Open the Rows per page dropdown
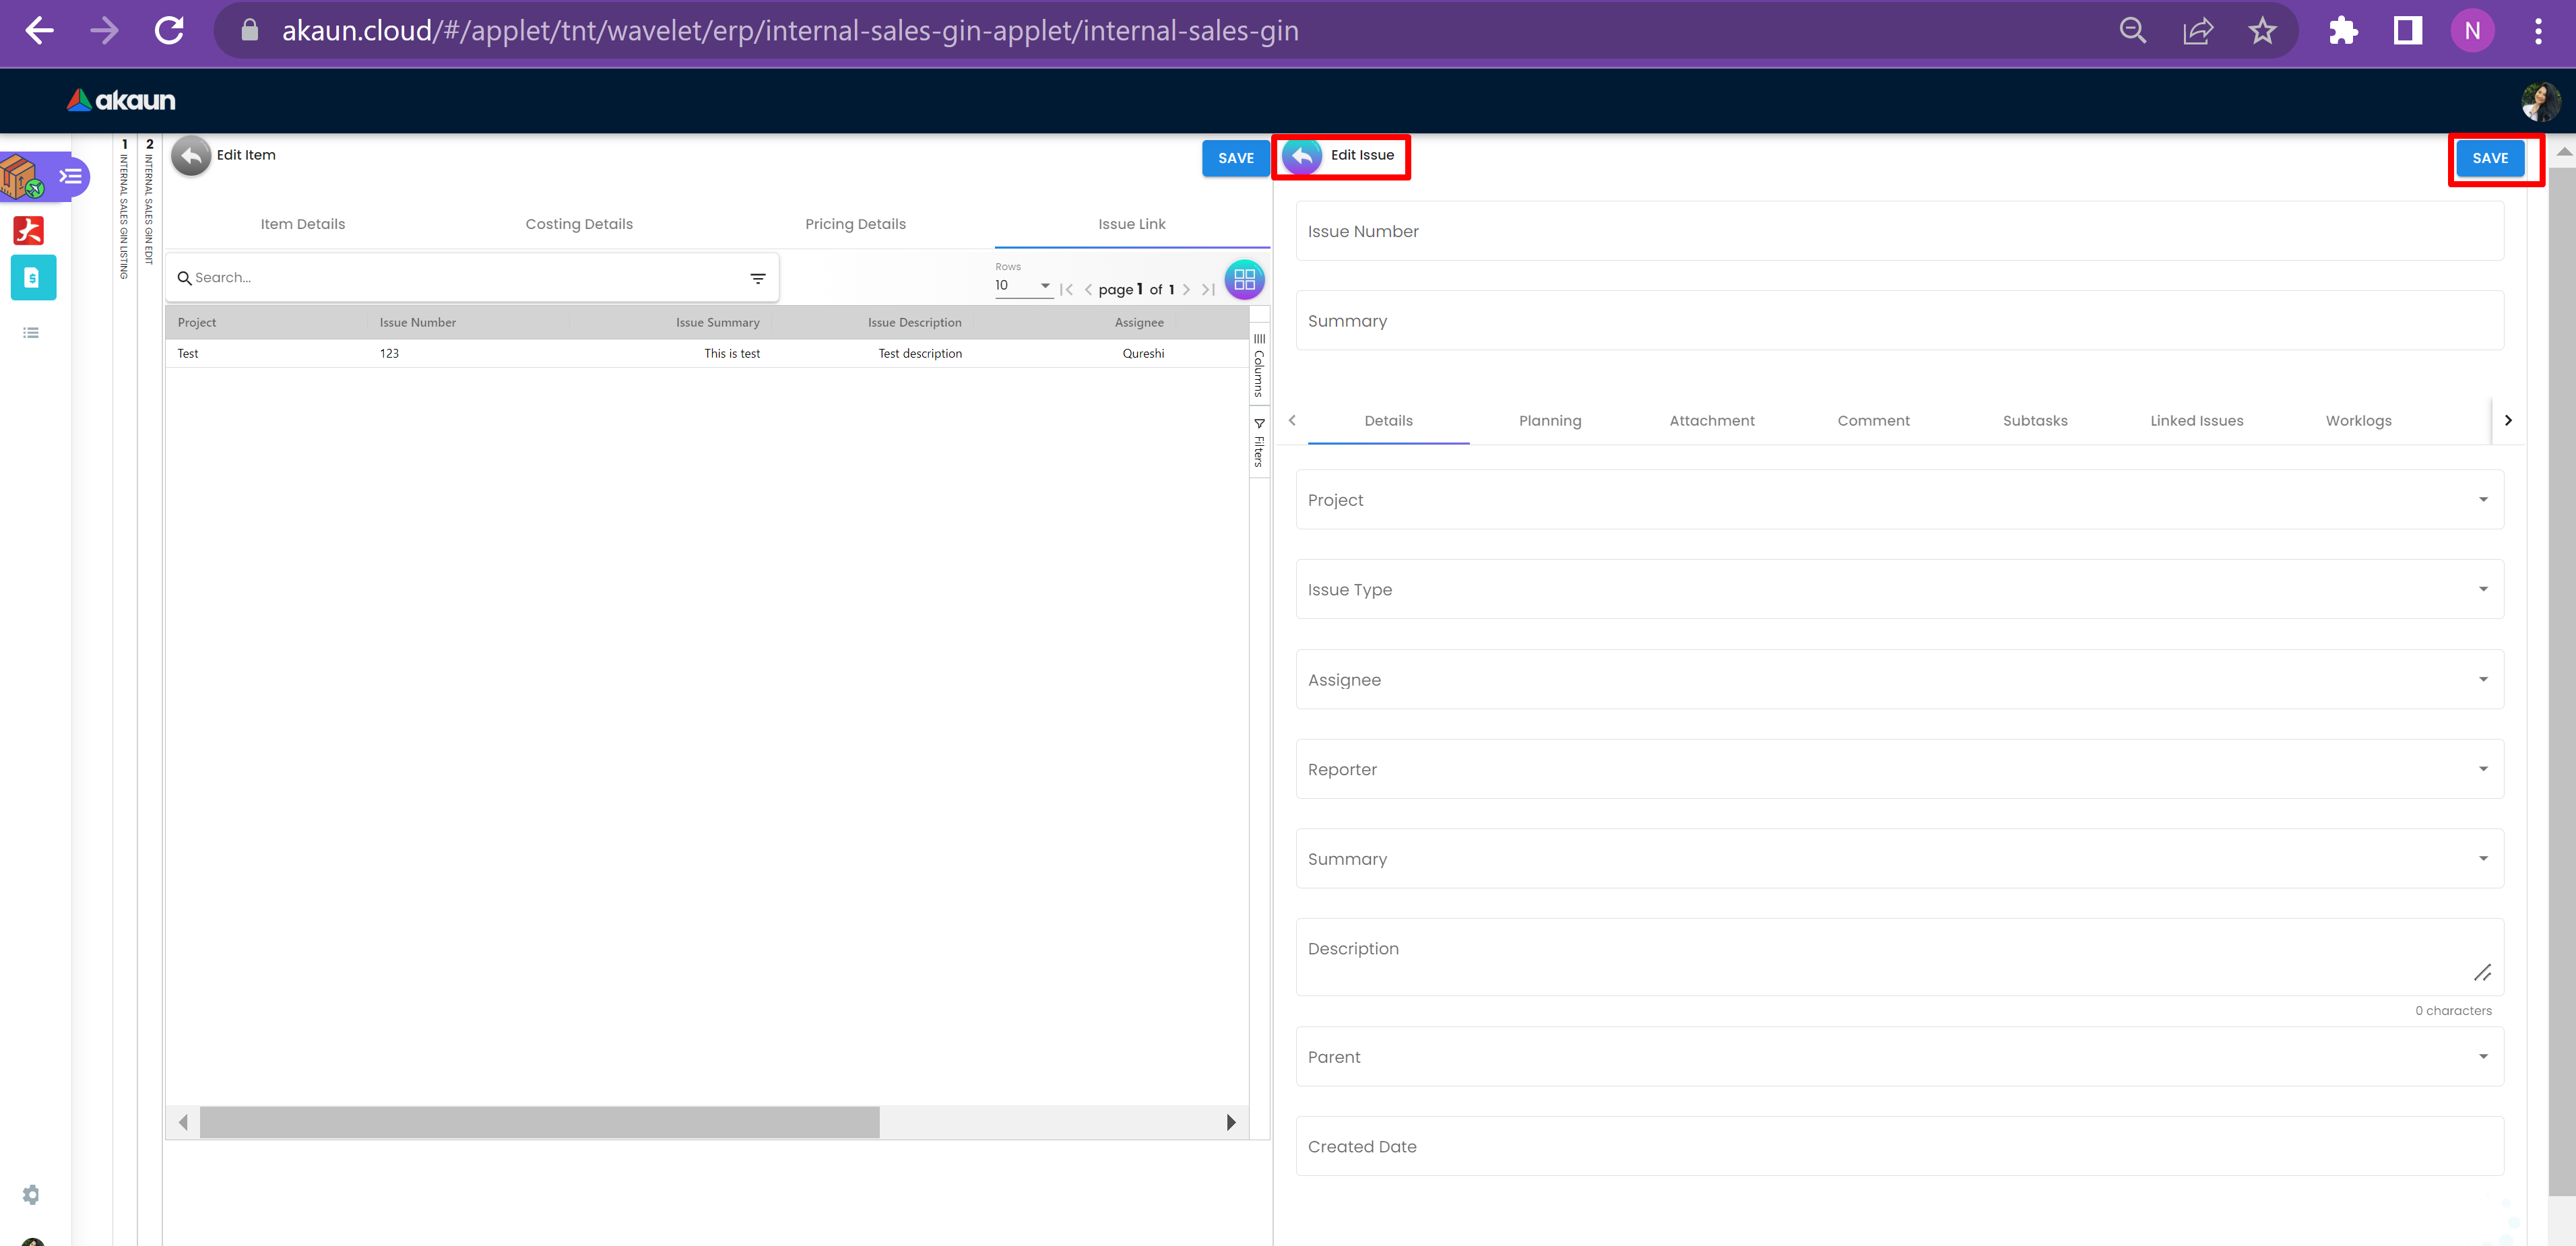This screenshot has width=2576, height=1246. tap(1022, 286)
